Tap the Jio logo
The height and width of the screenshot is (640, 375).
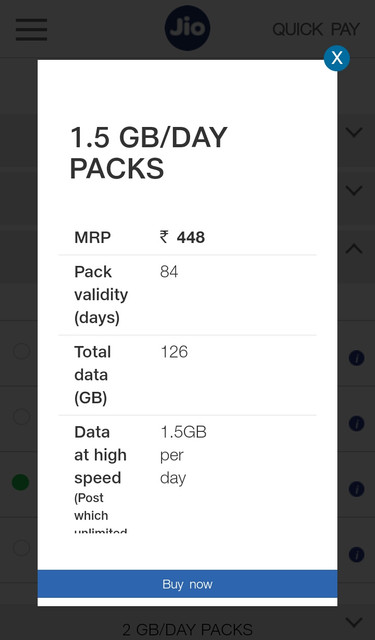tap(187, 28)
